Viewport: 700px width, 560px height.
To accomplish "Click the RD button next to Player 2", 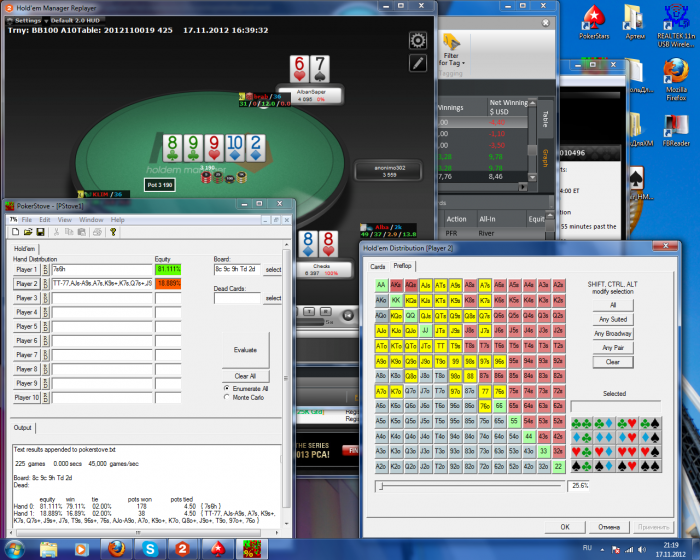I will pyautogui.click(x=46, y=284).
